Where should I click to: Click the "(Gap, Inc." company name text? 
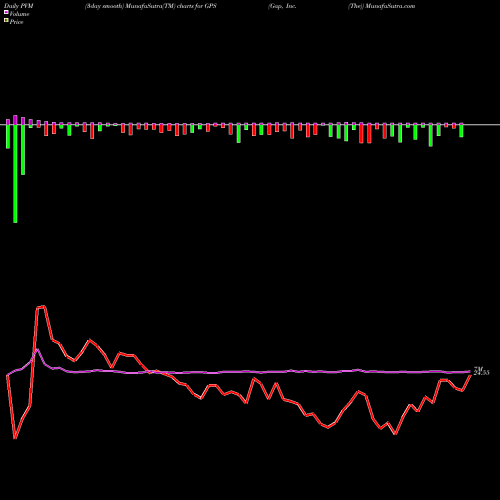tap(282, 6)
